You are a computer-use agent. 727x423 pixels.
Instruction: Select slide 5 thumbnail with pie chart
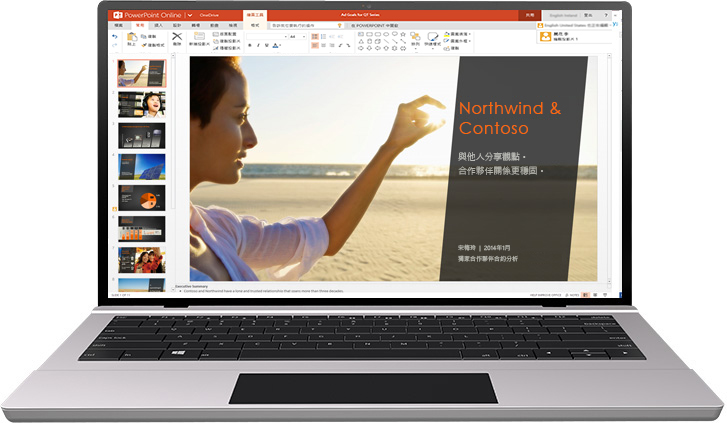[x=141, y=198]
